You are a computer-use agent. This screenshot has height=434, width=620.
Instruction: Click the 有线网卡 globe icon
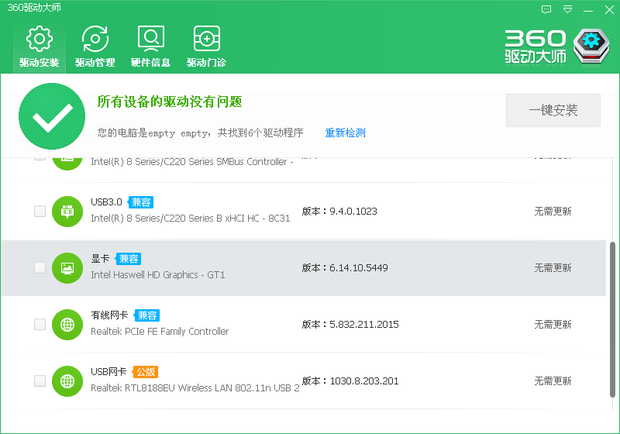pos(67,325)
